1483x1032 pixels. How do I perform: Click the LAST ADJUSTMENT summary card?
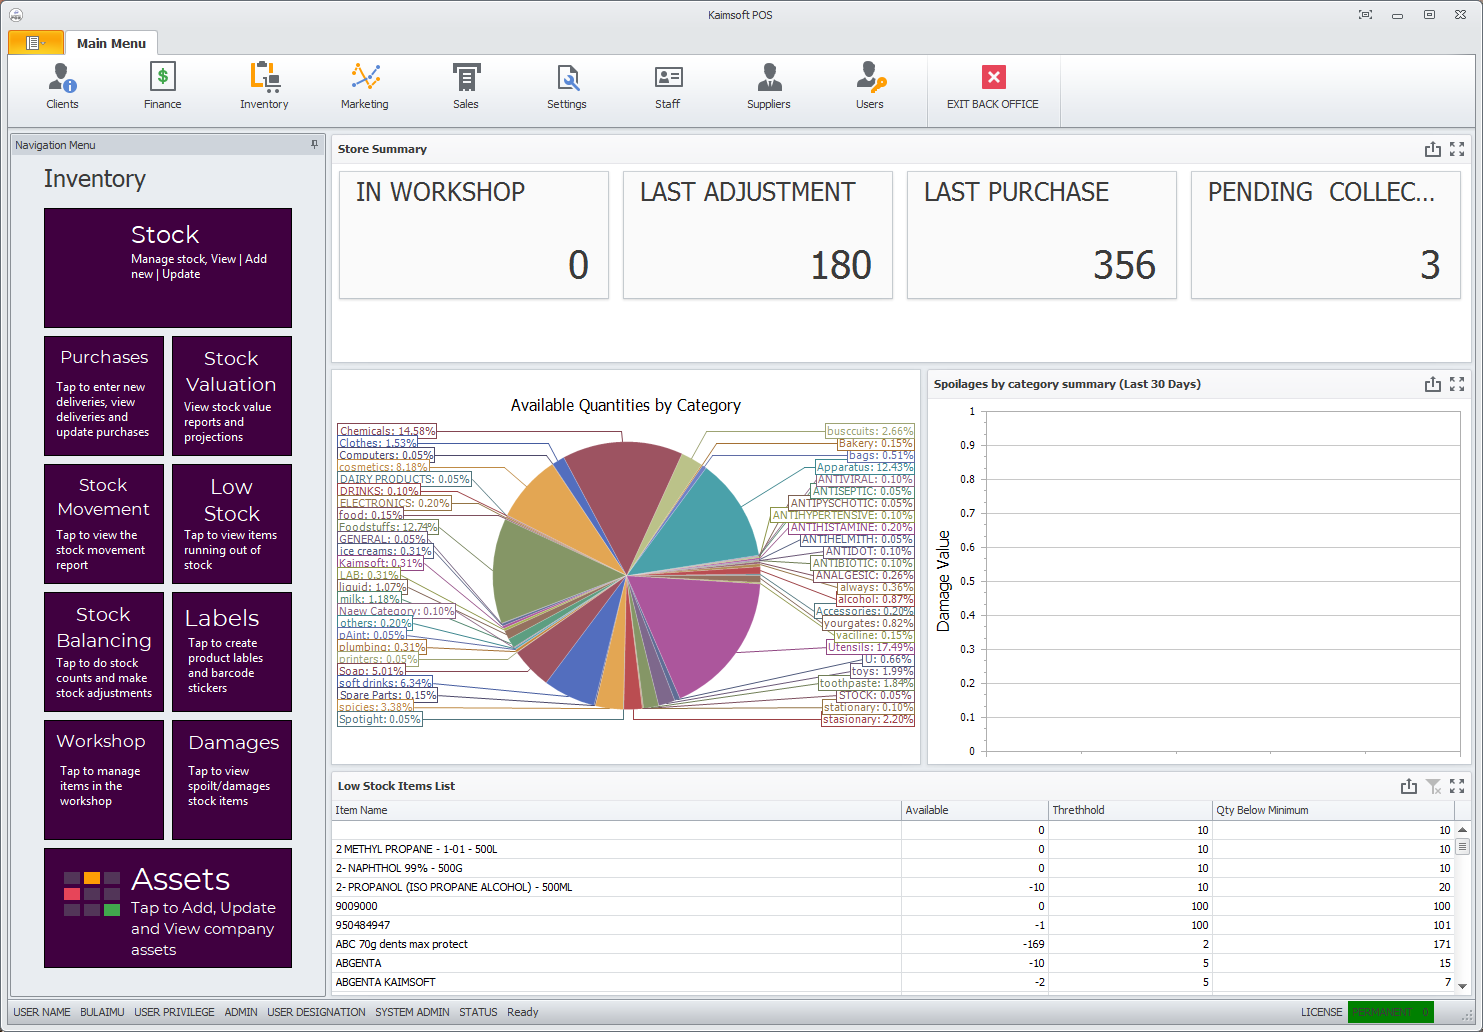click(x=758, y=235)
